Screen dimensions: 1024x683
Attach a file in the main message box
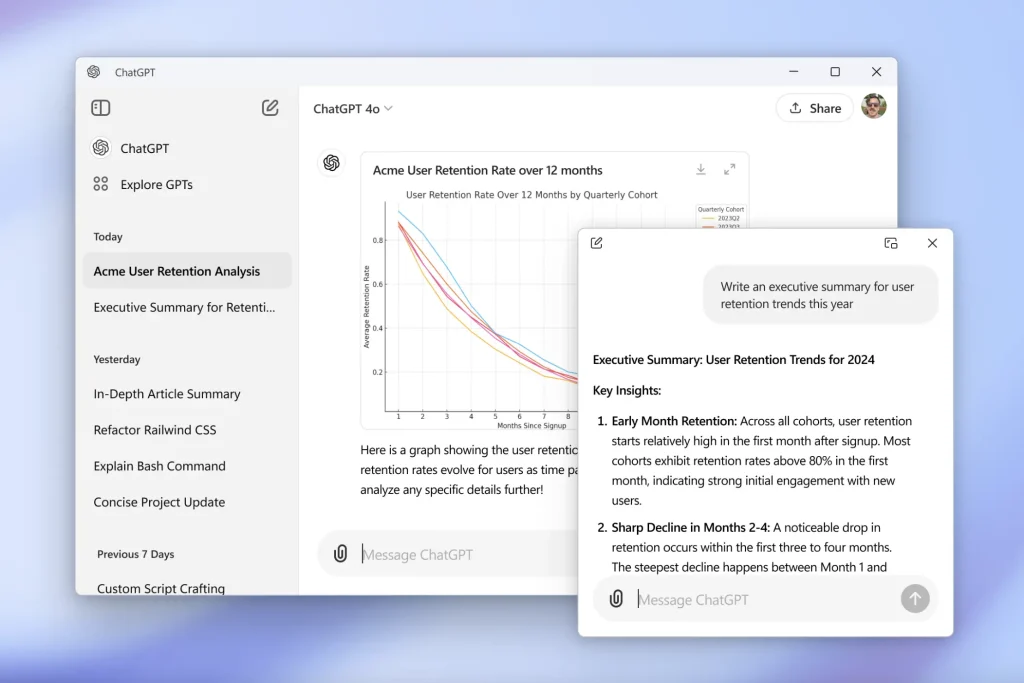click(341, 554)
